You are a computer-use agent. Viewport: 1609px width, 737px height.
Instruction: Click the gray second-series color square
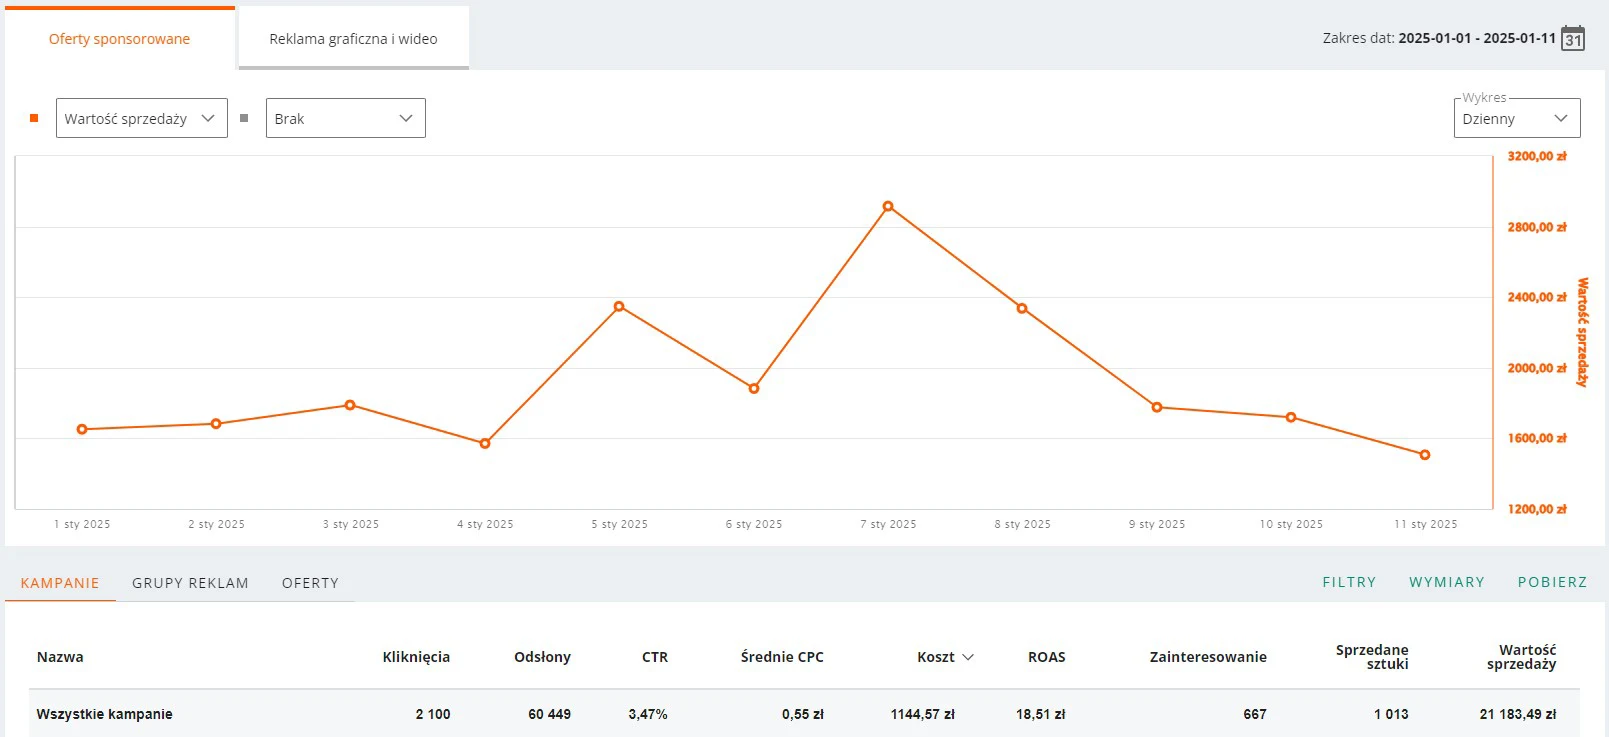[244, 118]
